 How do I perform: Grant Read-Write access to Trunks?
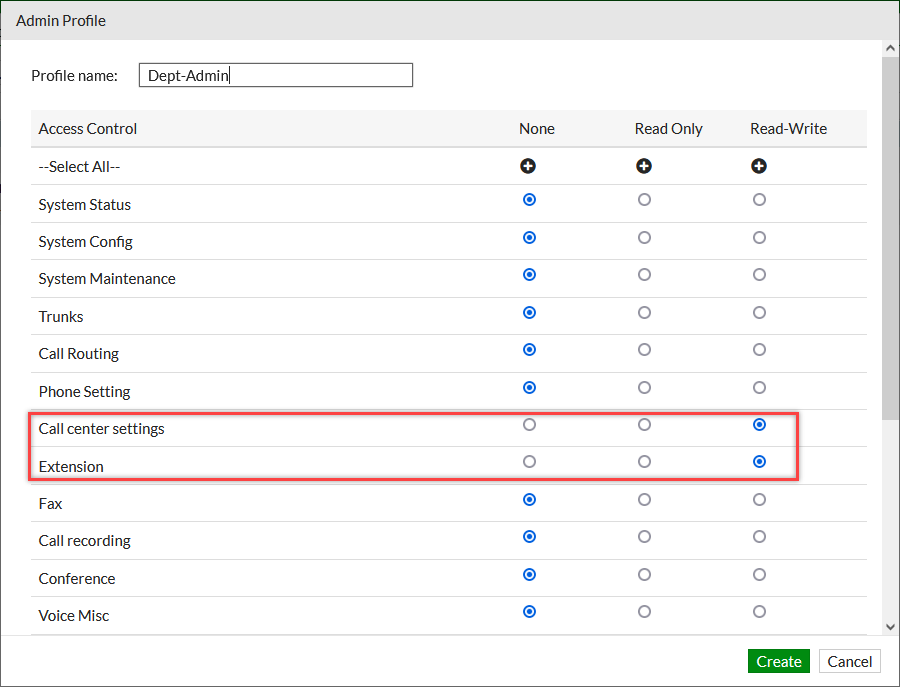point(759,313)
